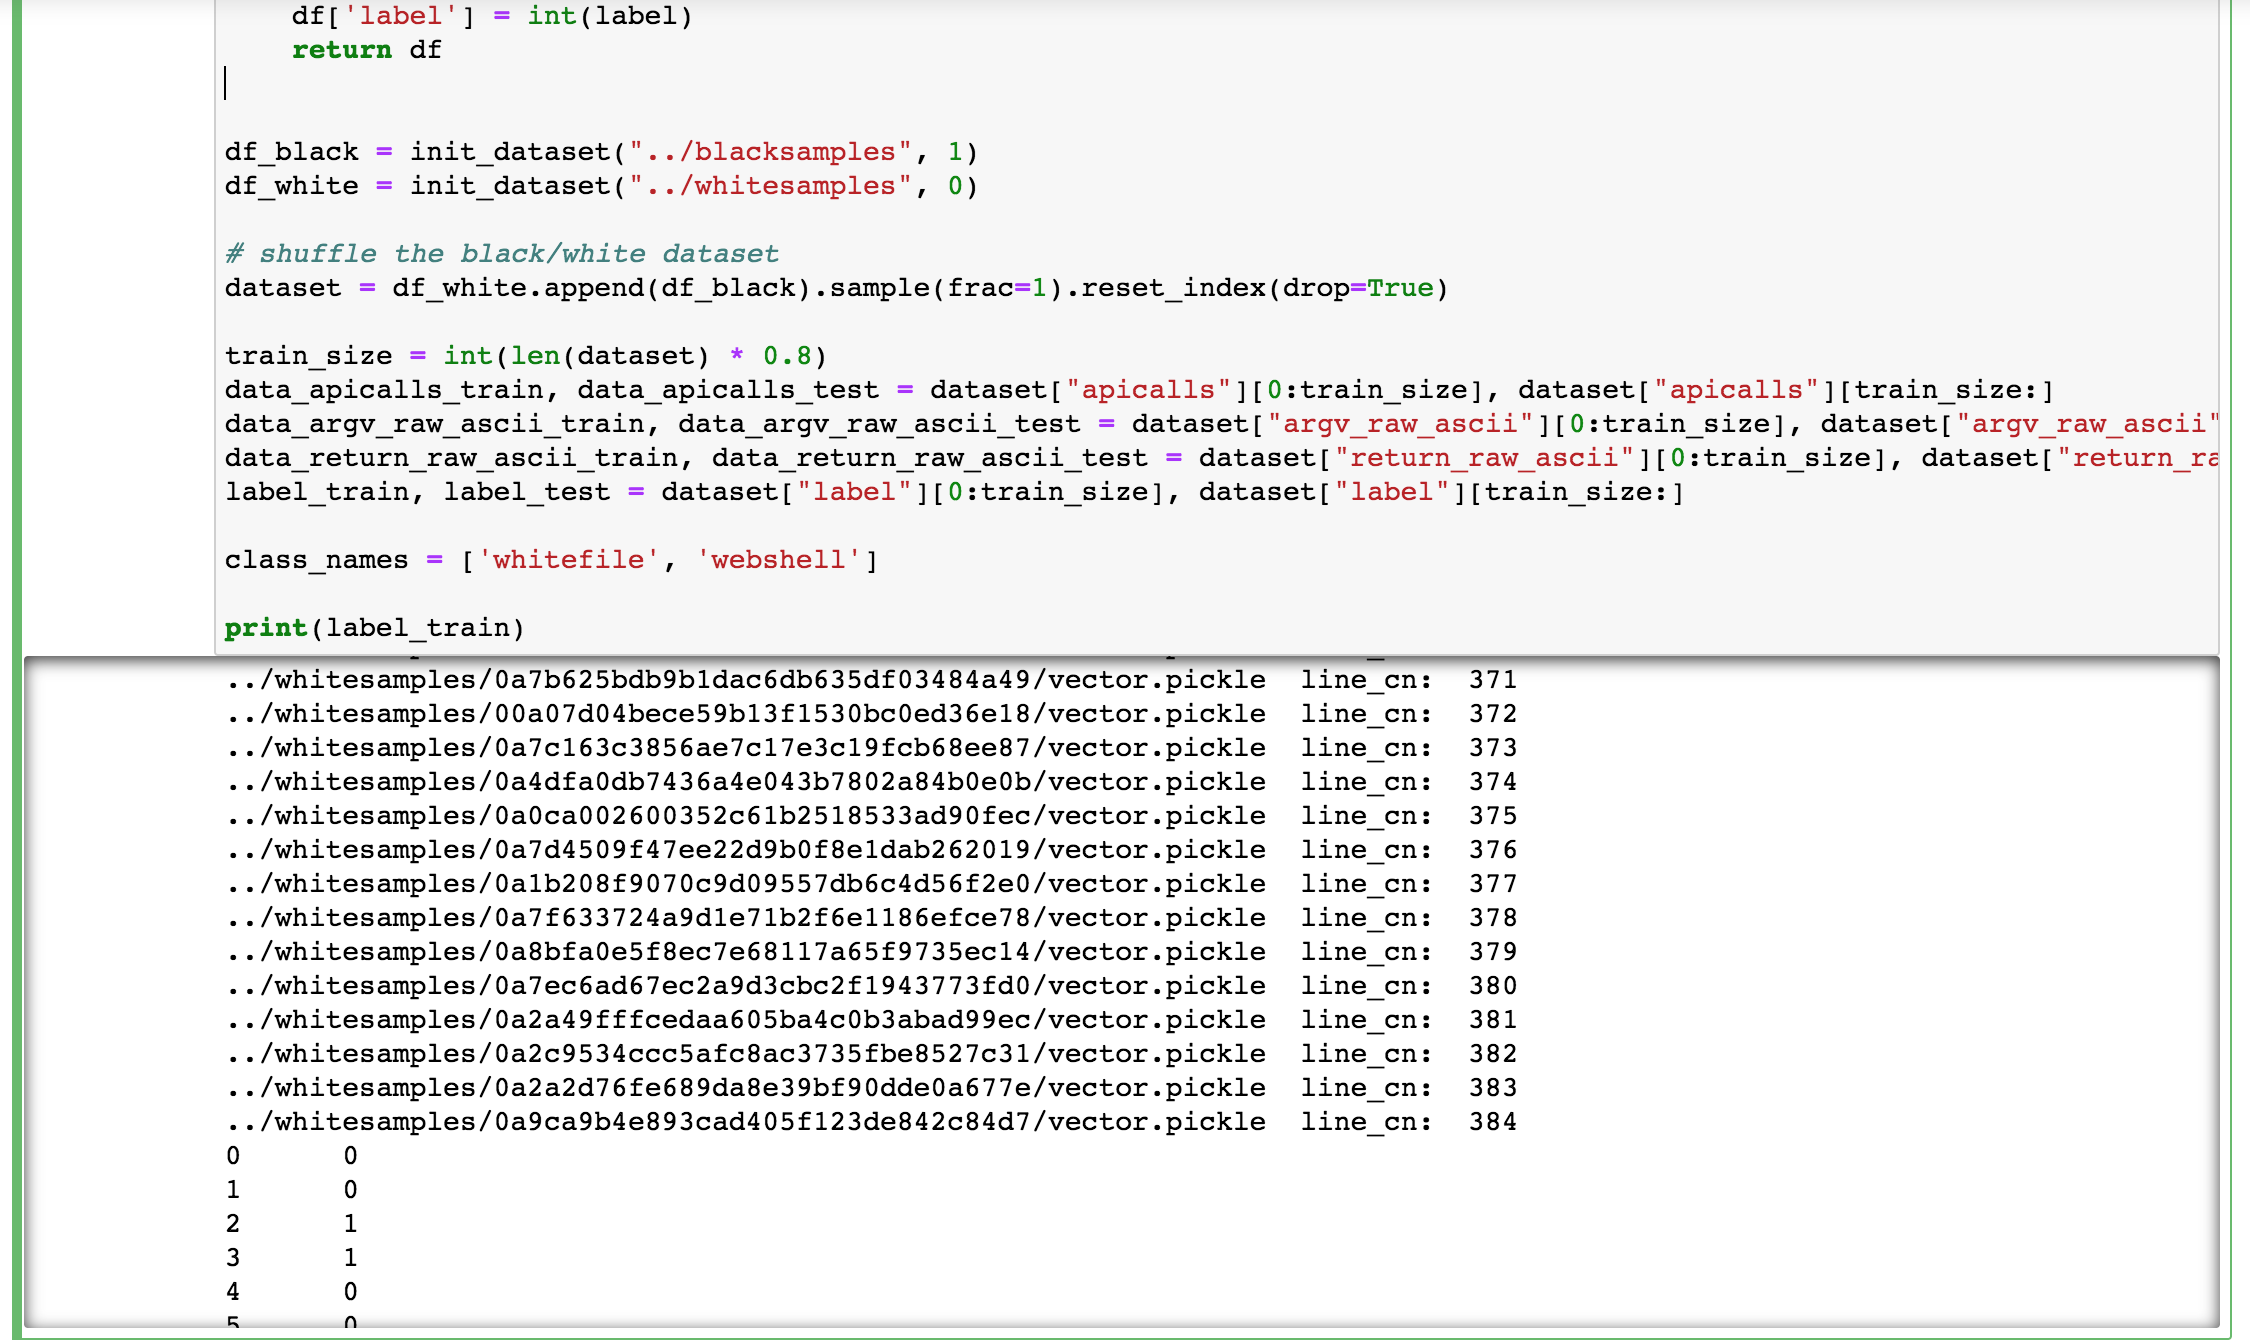The width and height of the screenshot is (2250, 1344).
Task: Click the "../blacksamples" string in code
Action: 770,152
